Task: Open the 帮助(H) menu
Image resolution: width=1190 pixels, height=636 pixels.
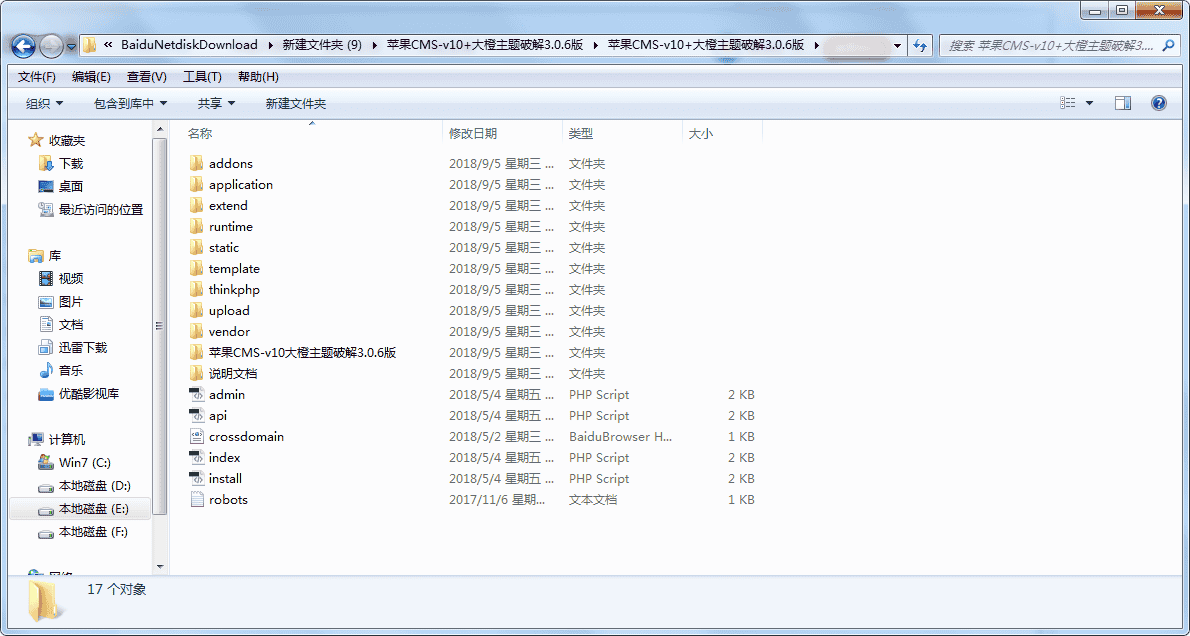Action: pos(258,77)
